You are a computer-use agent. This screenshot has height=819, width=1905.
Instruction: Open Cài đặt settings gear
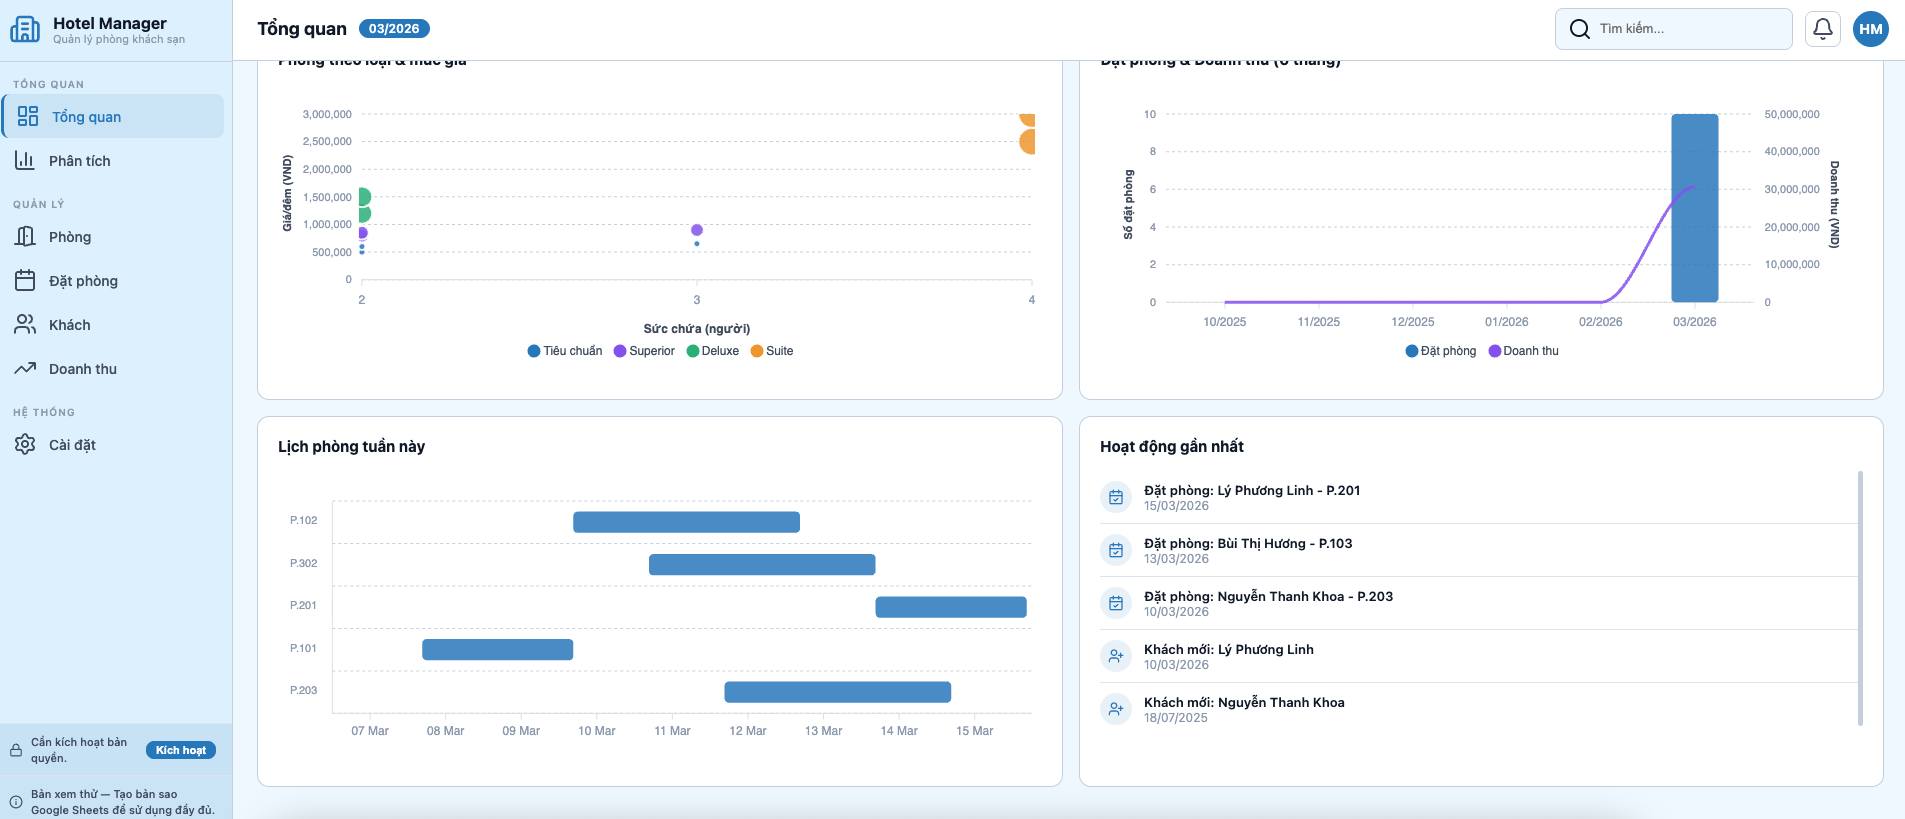click(71, 445)
